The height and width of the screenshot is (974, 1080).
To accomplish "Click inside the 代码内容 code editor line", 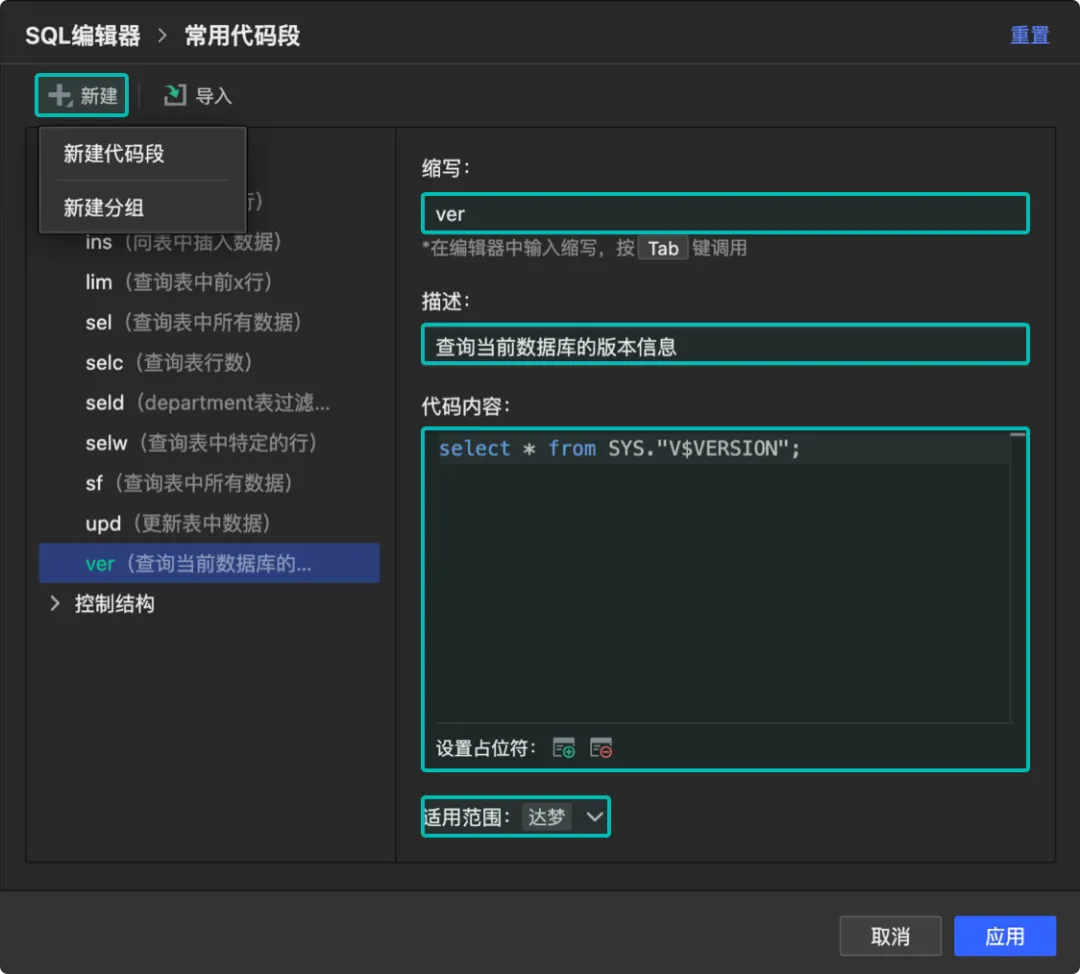I will [x=721, y=449].
